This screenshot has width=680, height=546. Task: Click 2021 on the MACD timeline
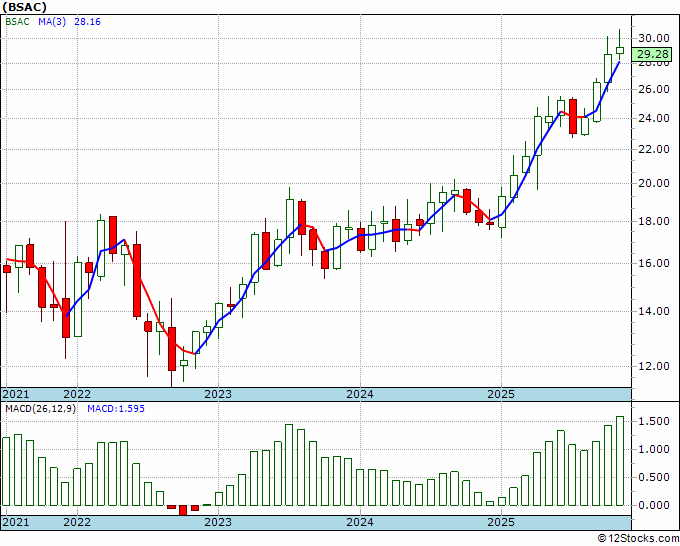coord(16,522)
